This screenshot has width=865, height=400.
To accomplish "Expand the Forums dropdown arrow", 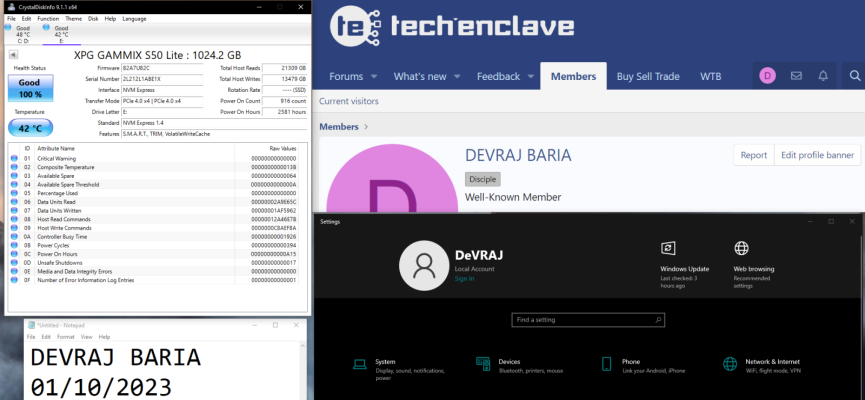I will tap(374, 77).
